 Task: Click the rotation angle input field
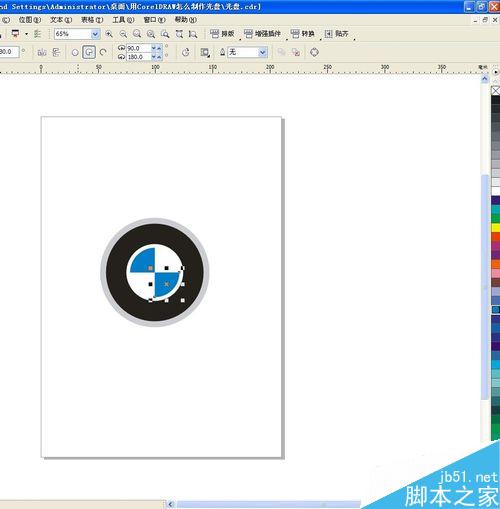coord(9,52)
